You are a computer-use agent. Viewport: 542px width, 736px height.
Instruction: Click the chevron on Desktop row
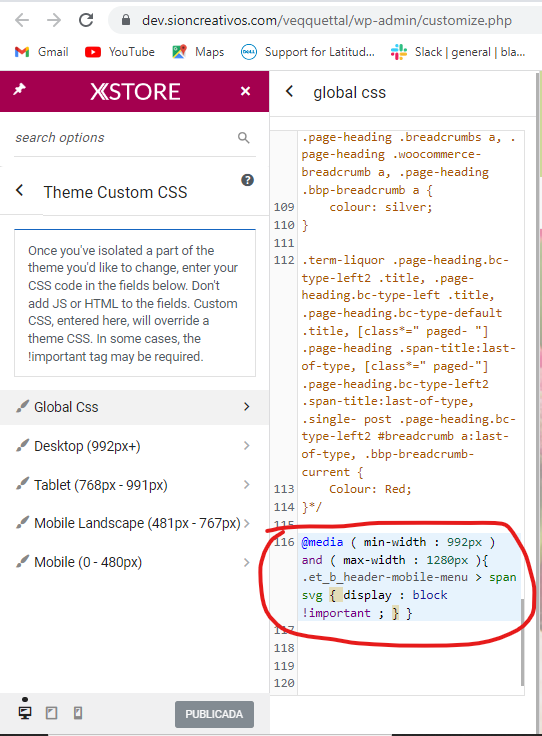click(x=247, y=446)
